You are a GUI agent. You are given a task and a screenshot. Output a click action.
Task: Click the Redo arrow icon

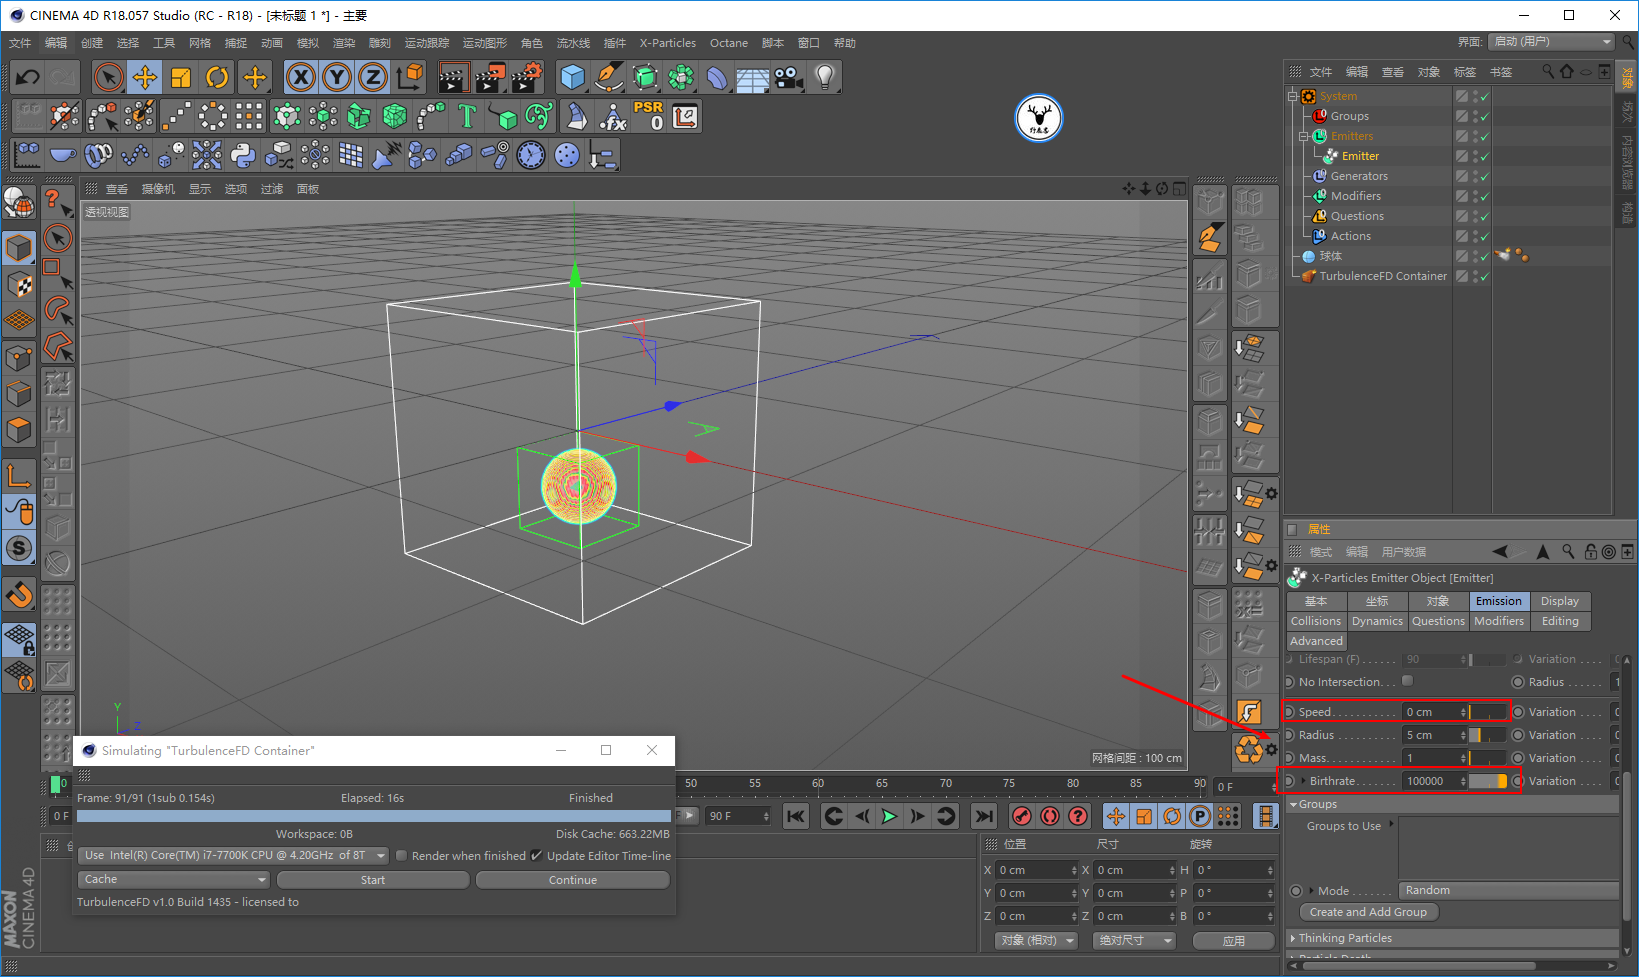click(63, 77)
